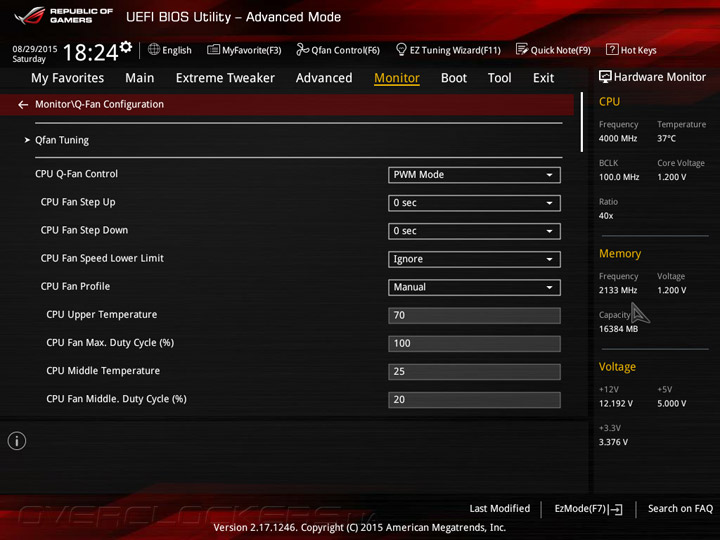The width and height of the screenshot is (720, 540).
Task: Click the CPU Fan Max. Duty Cycle field
Action: [474, 343]
